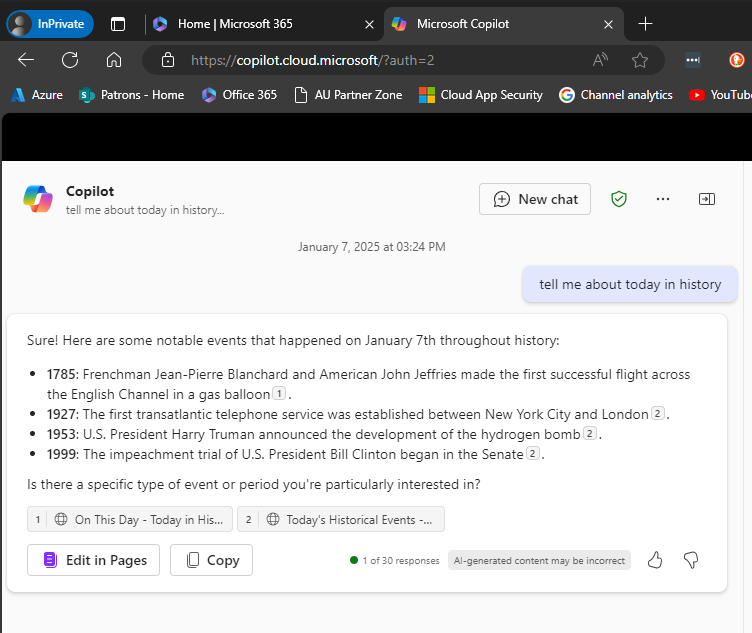
Task: Open the three-dot more options menu in Copilot
Action: (662, 199)
